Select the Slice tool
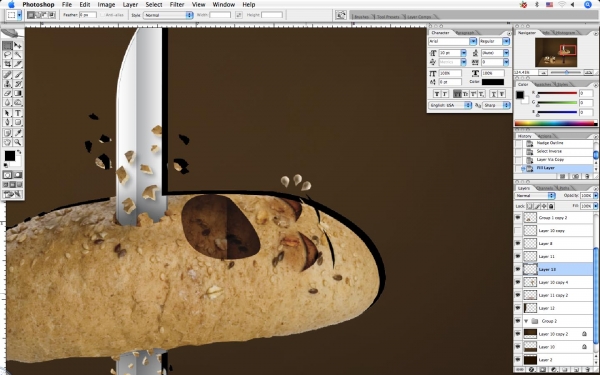Viewport: 600px width, 375px height. point(18,64)
